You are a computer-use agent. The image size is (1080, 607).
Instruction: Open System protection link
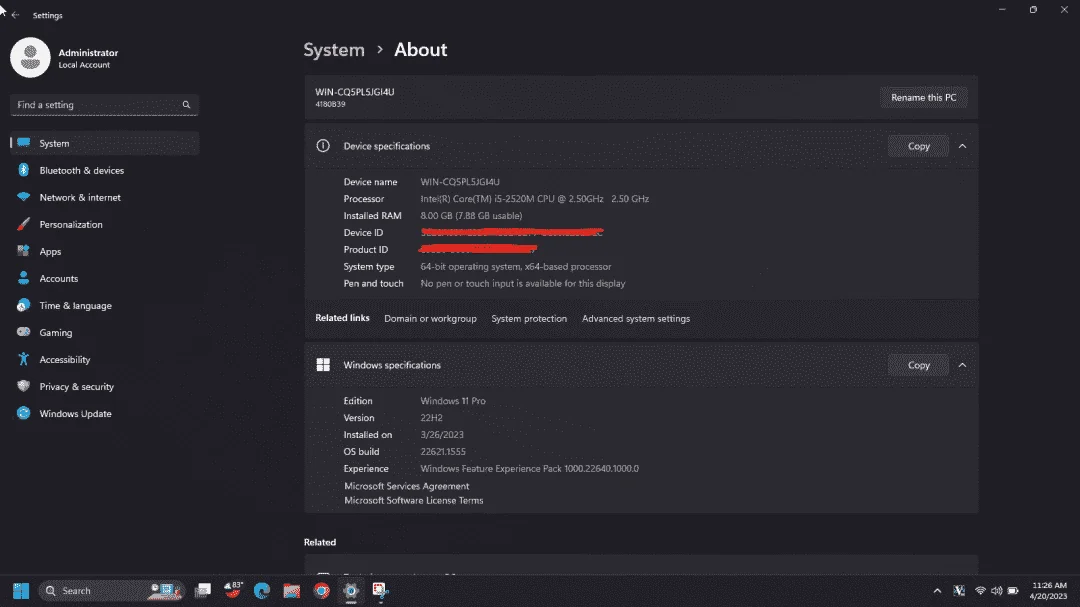(x=529, y=318)
